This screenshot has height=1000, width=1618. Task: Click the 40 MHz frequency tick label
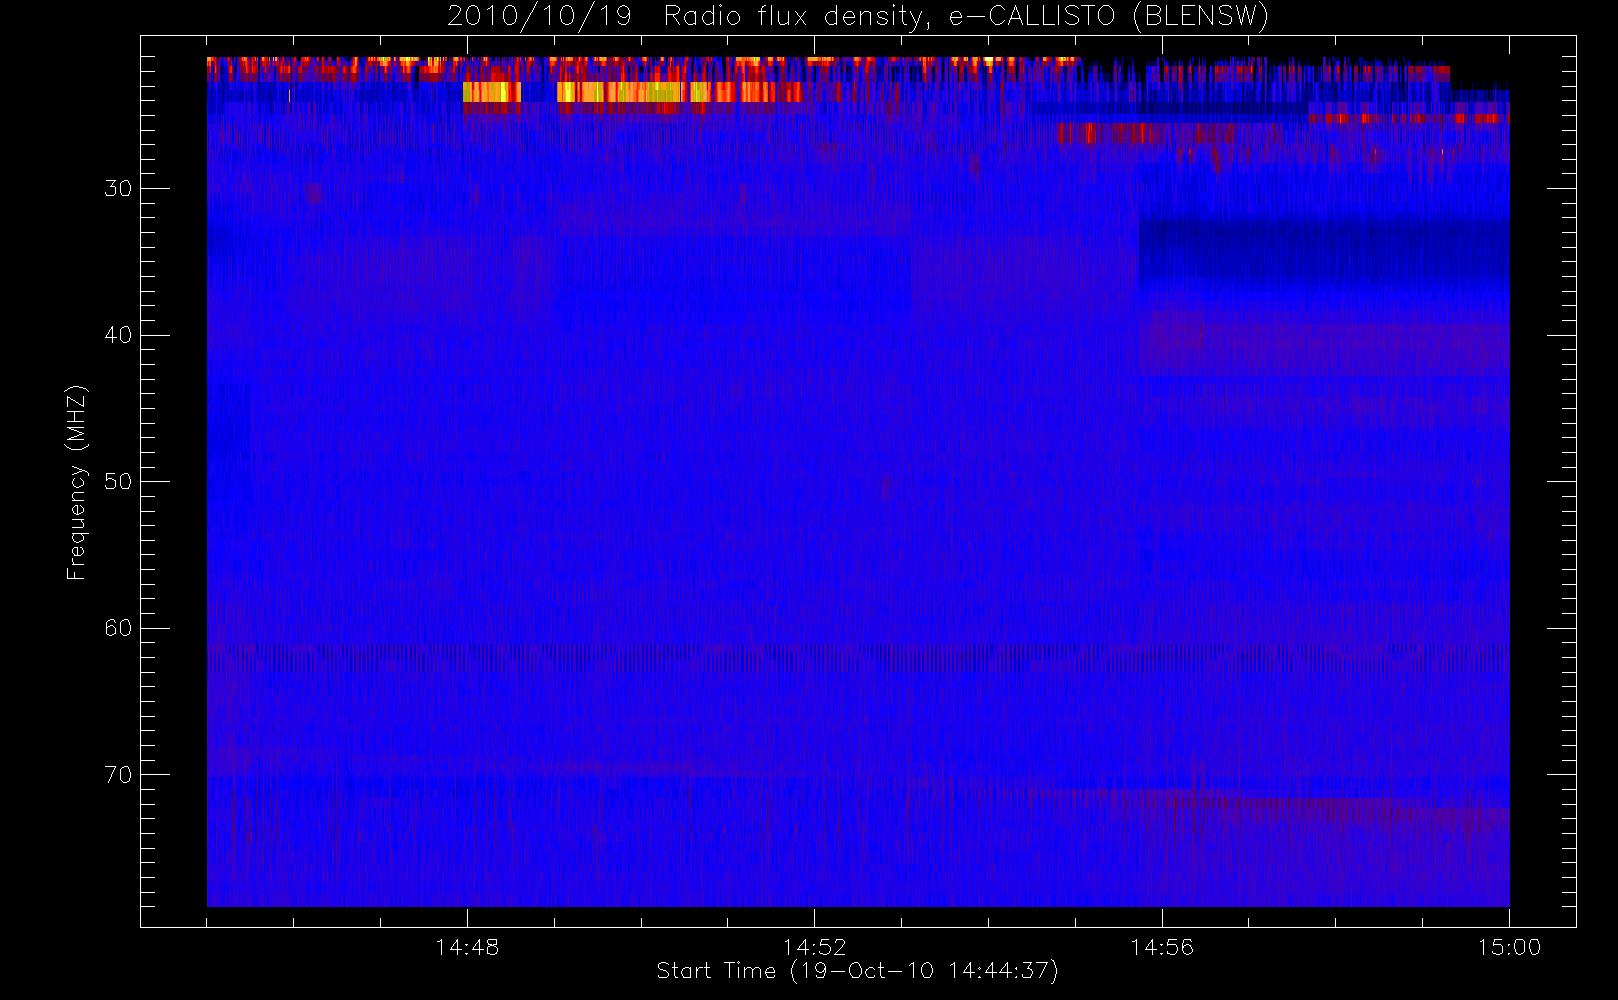[118, 335]
